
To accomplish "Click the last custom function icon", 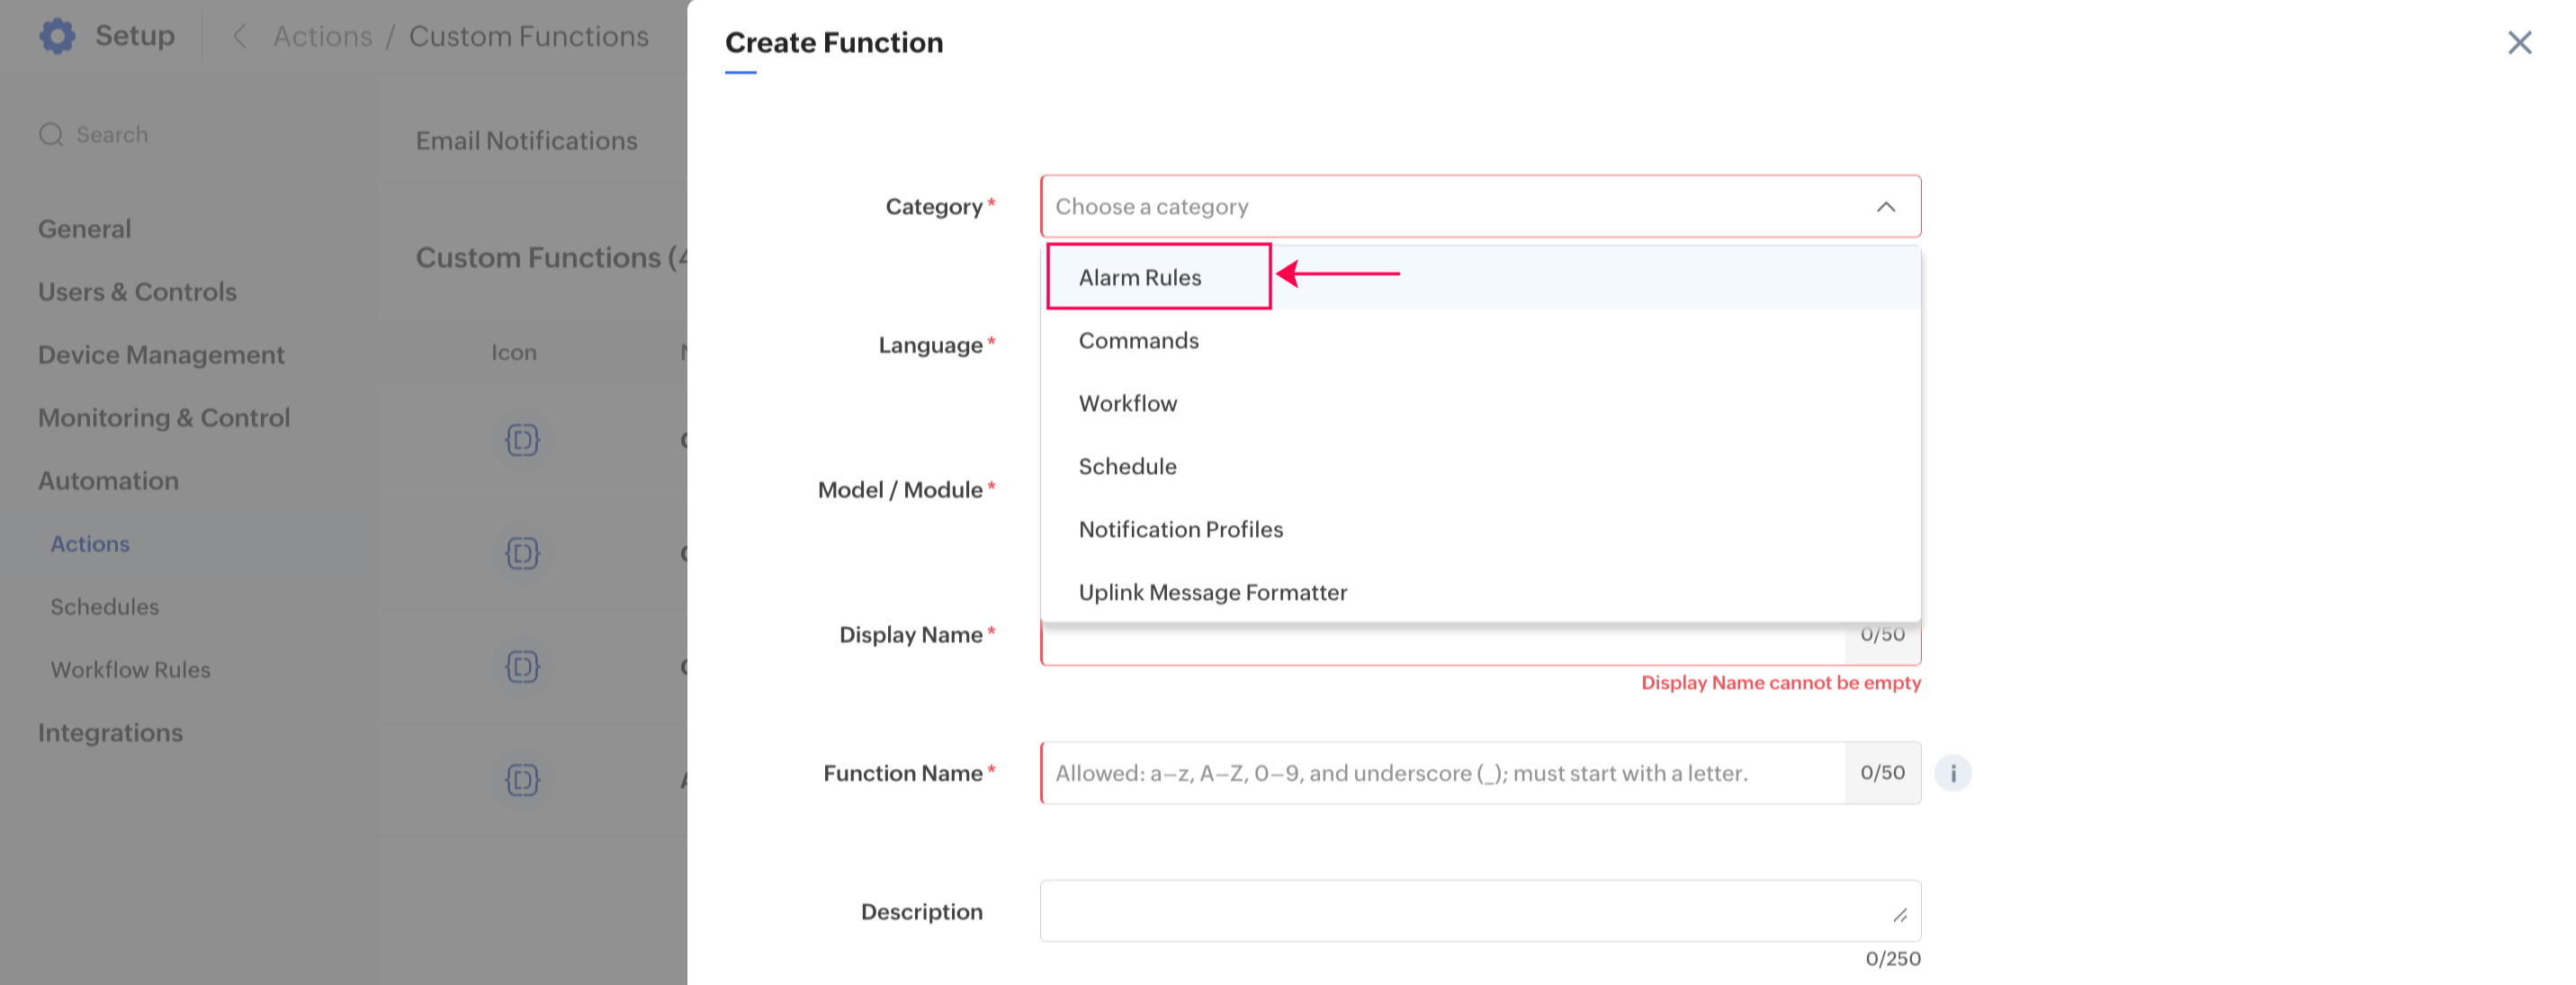I will pyautogui.click(x=522, y=779).
